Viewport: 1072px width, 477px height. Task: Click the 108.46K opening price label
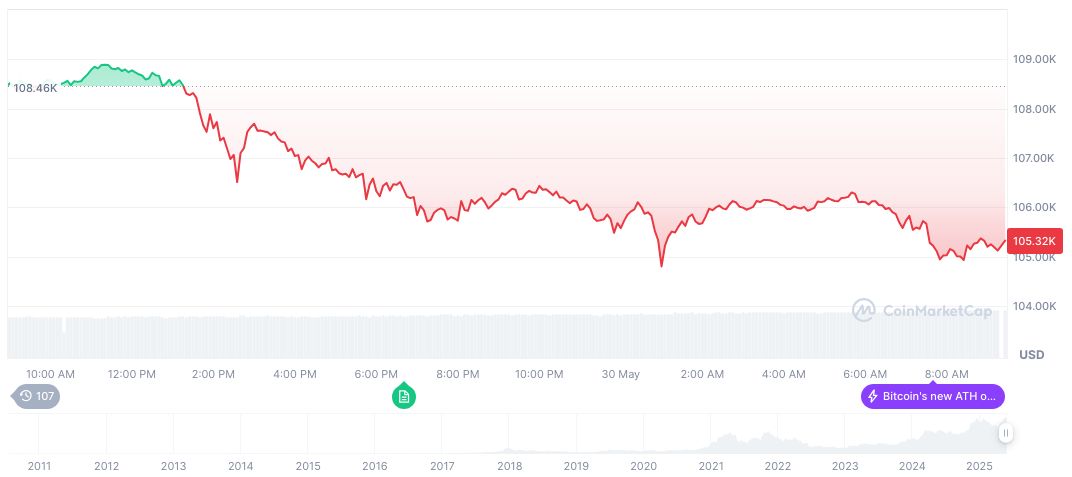pyautogui.click(x=35, y=88)
